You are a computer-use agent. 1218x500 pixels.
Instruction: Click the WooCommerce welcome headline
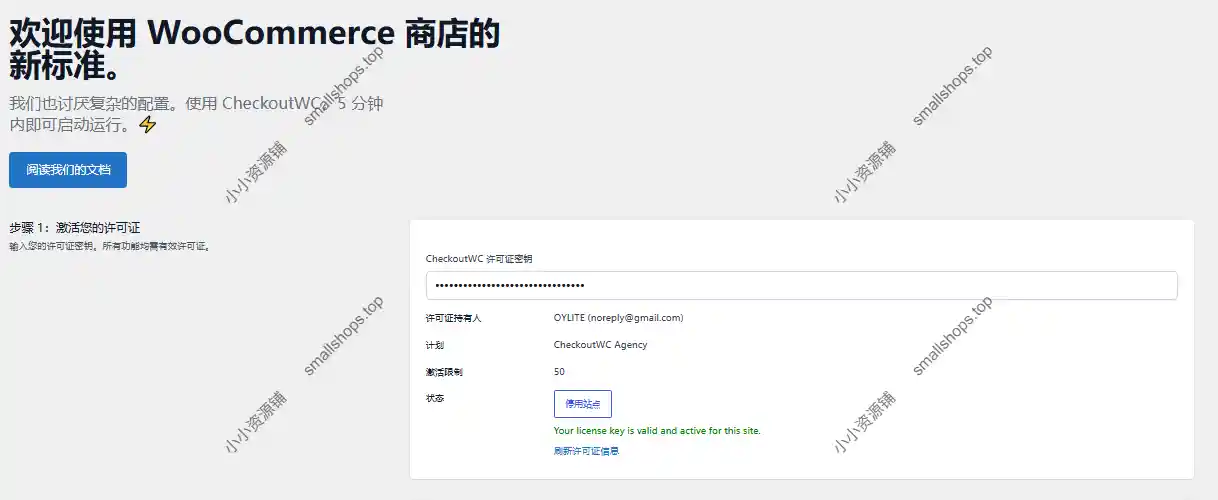click(254, 49)
